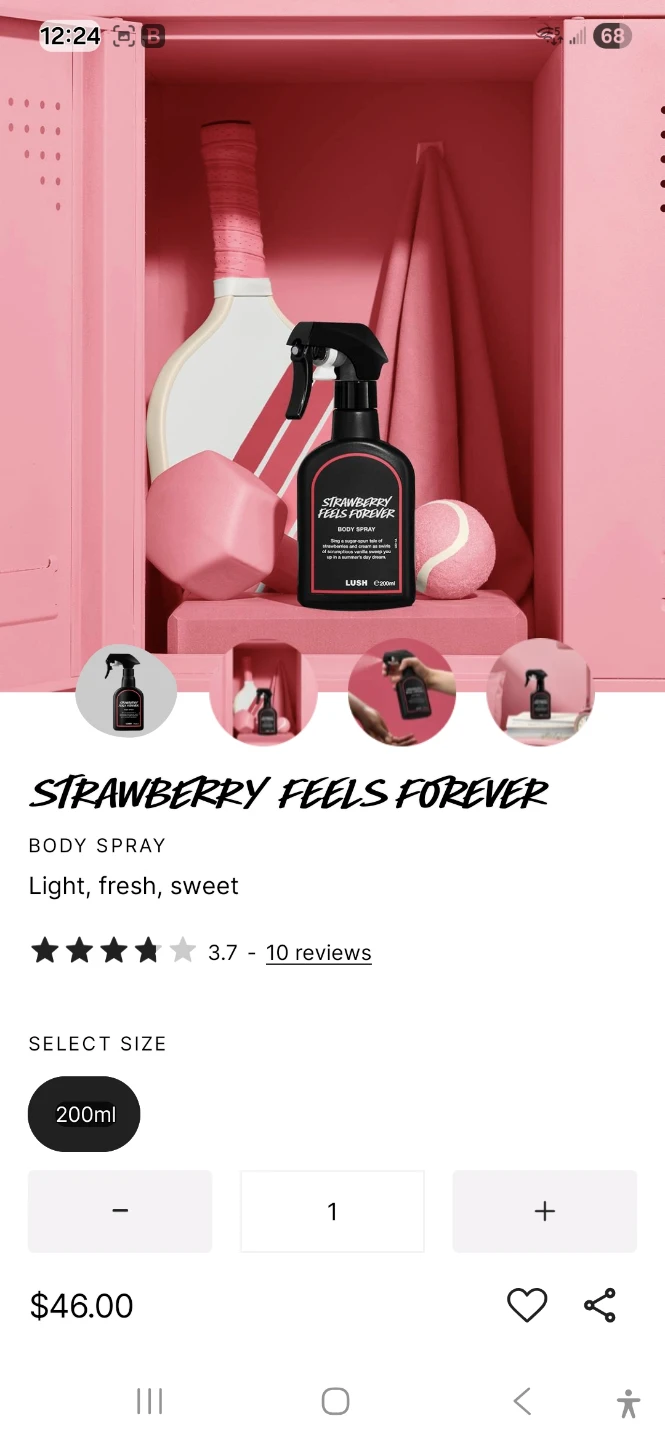
Task: Open the accessibility shortcut icon
Action: tap(628, 1403)
